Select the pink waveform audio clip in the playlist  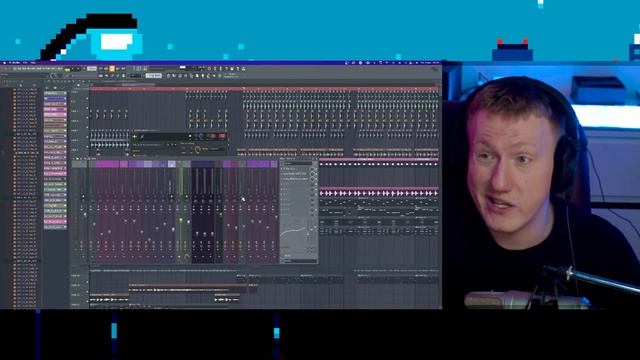(379, 192)
